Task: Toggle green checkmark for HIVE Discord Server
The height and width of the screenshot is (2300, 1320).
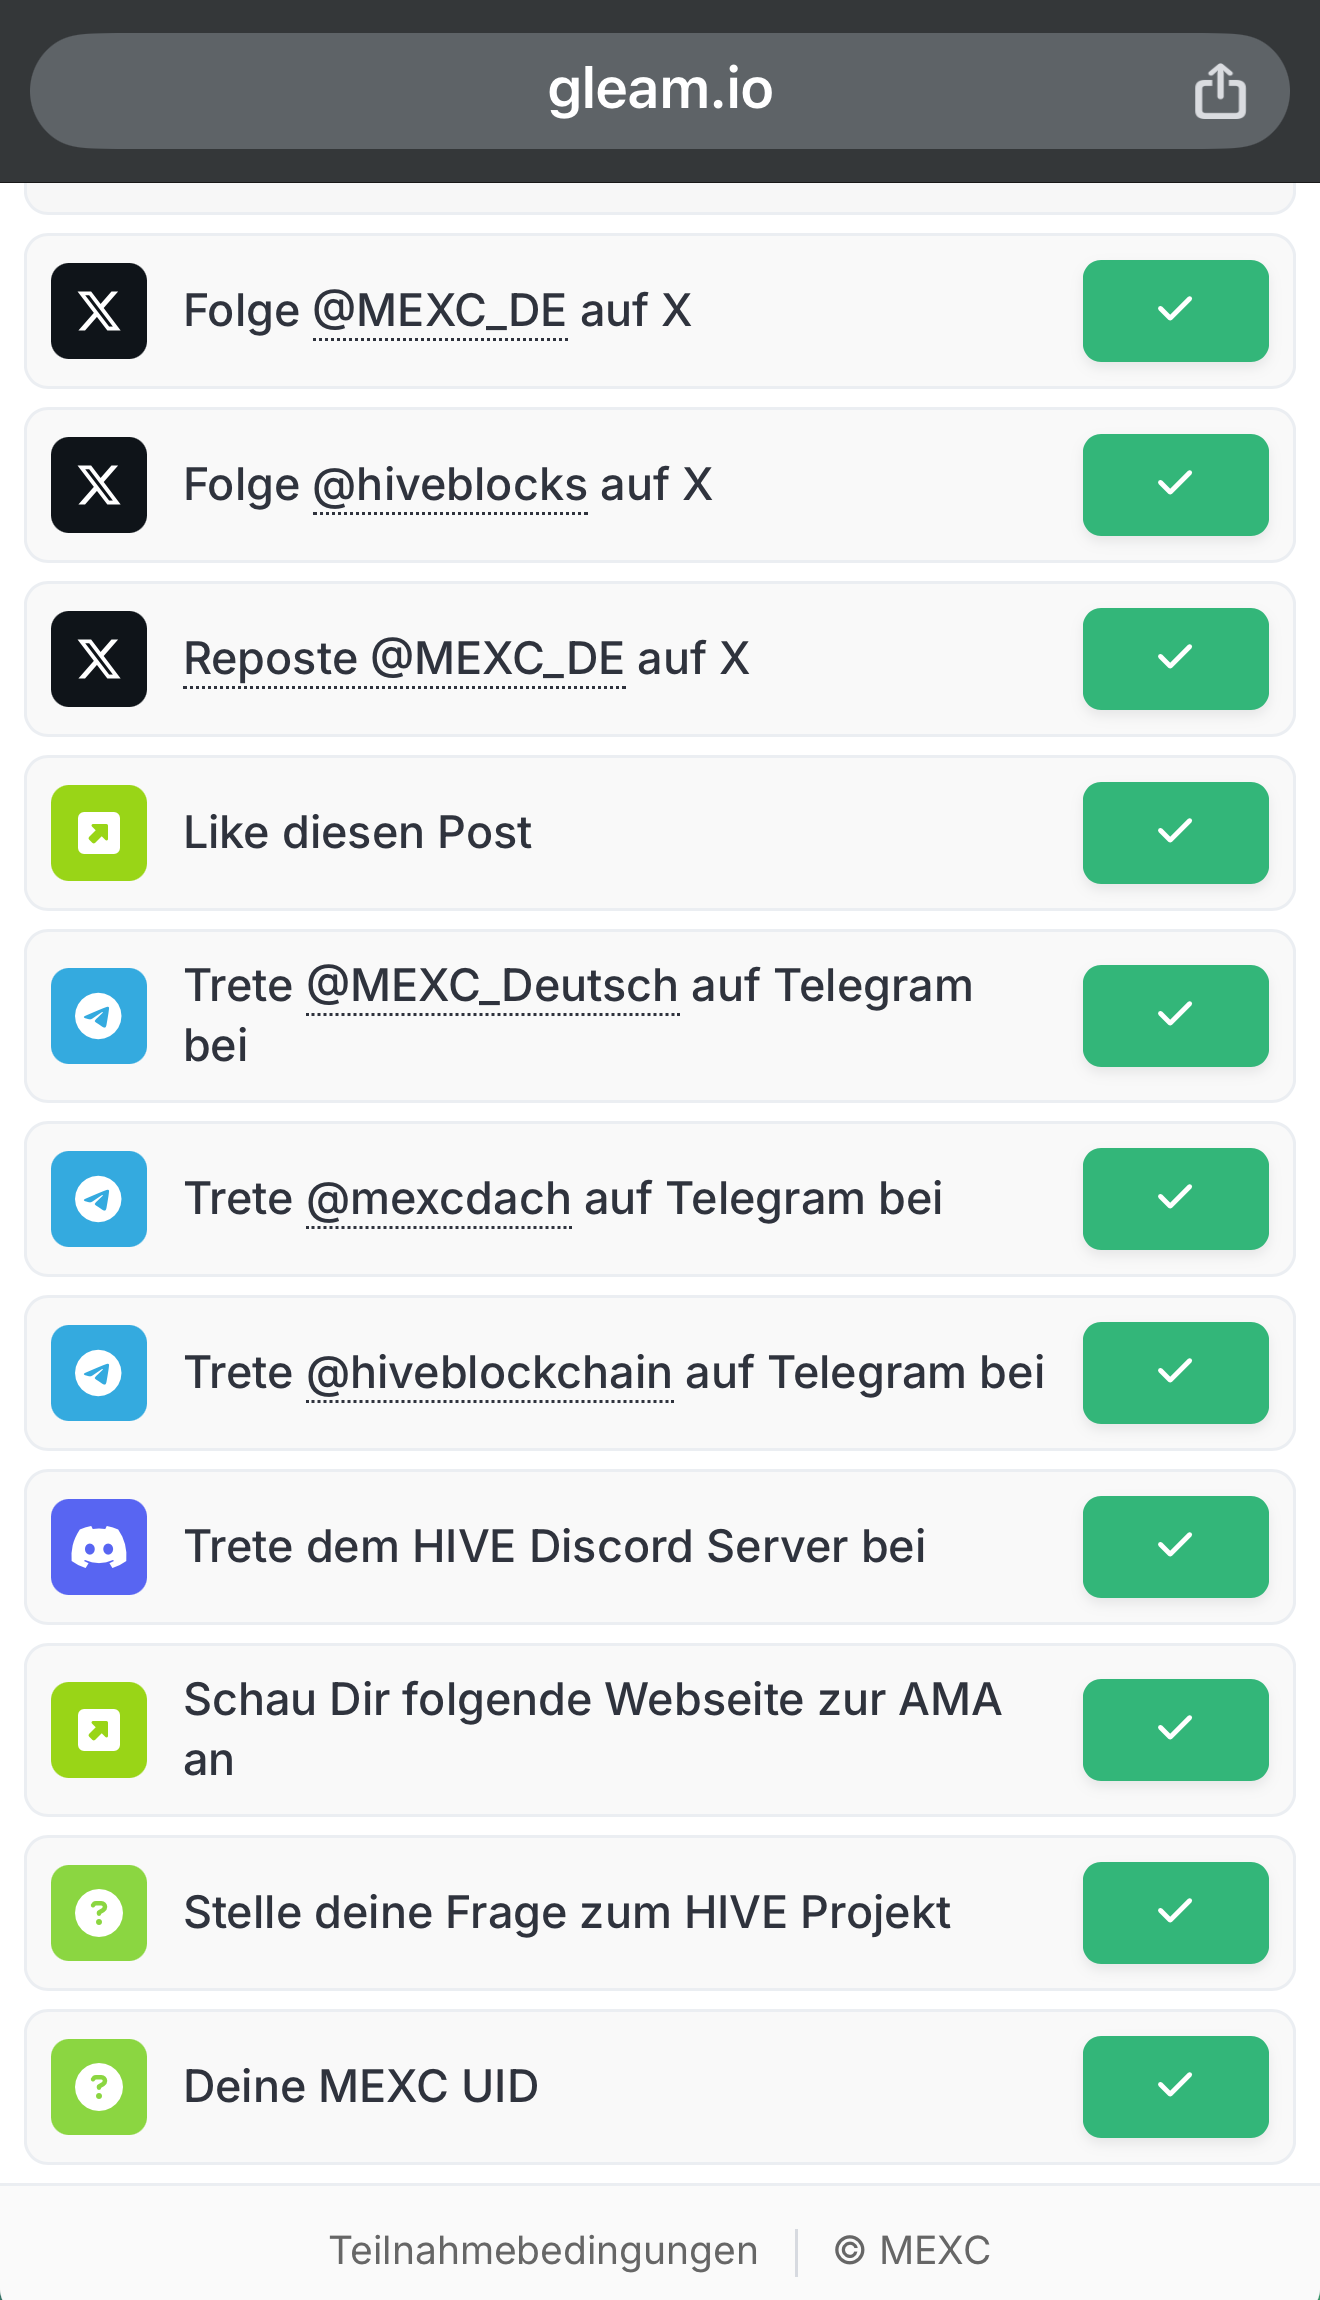Action: [1175, 1547]
